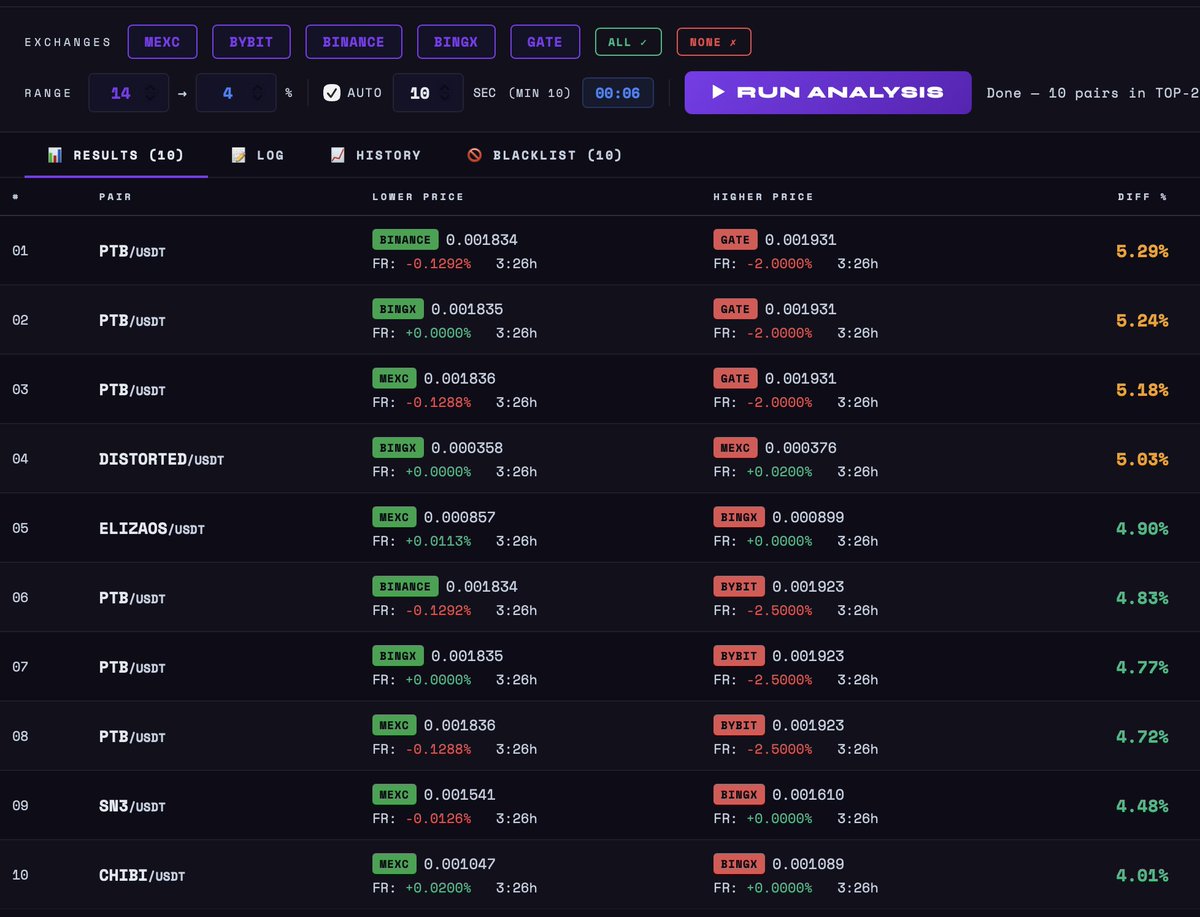The width and height of the screenshot is (1200, 917).
Task: Click BYBIT badge in row 06
Action: pos(739,587)
